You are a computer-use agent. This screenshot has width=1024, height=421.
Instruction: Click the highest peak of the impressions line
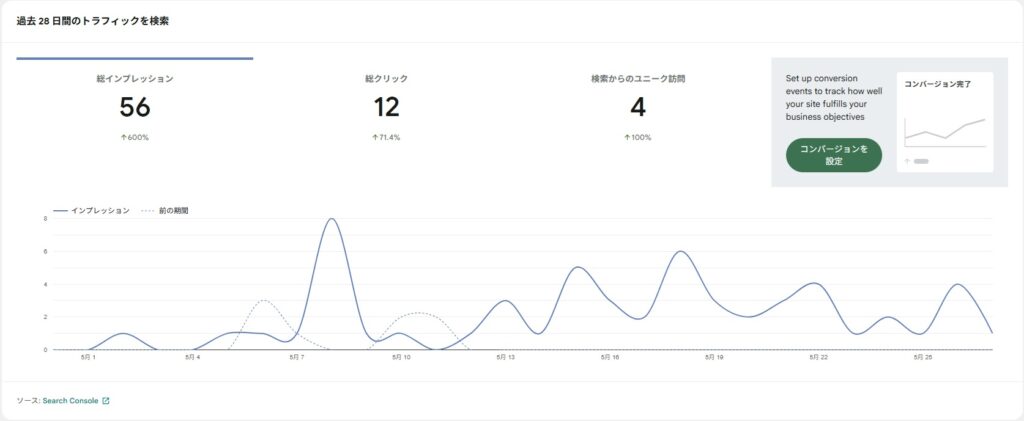[331, 219]
